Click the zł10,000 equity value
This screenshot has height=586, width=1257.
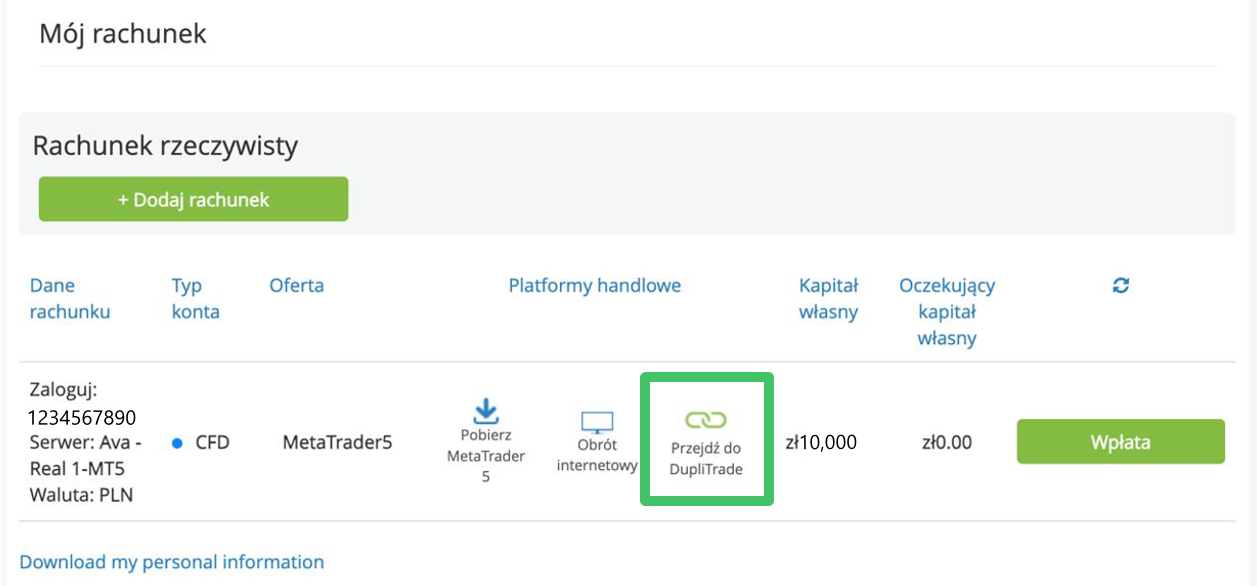coord(820,442)
